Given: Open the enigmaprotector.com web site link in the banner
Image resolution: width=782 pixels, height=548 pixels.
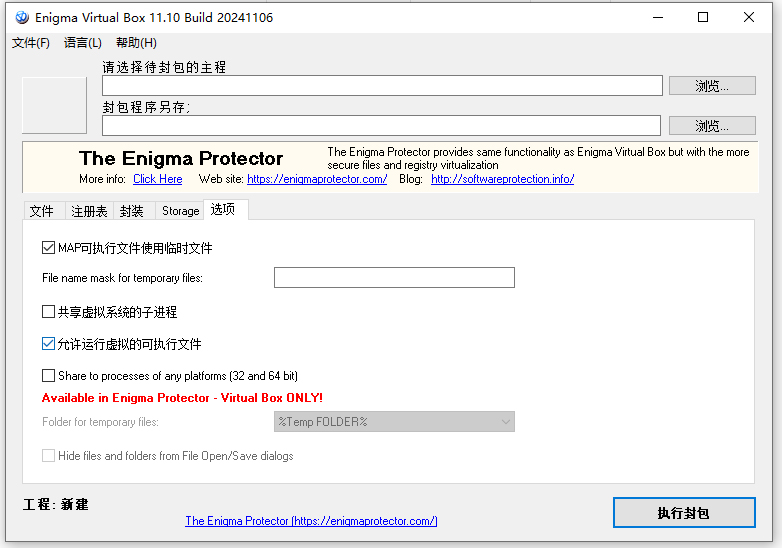Looking at the screenshot, I should pyautogui.click(x=317, y=179).
